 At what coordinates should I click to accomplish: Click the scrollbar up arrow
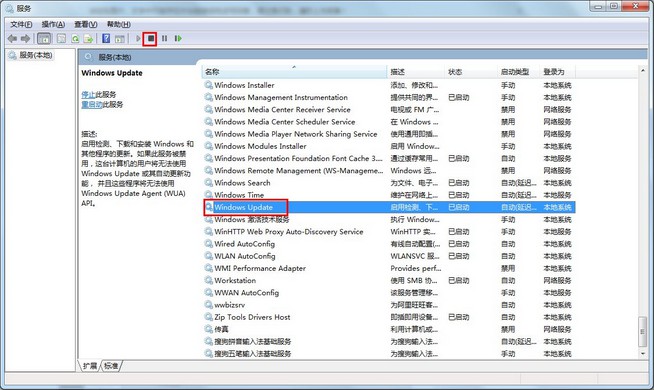click(x=643, y=71)
